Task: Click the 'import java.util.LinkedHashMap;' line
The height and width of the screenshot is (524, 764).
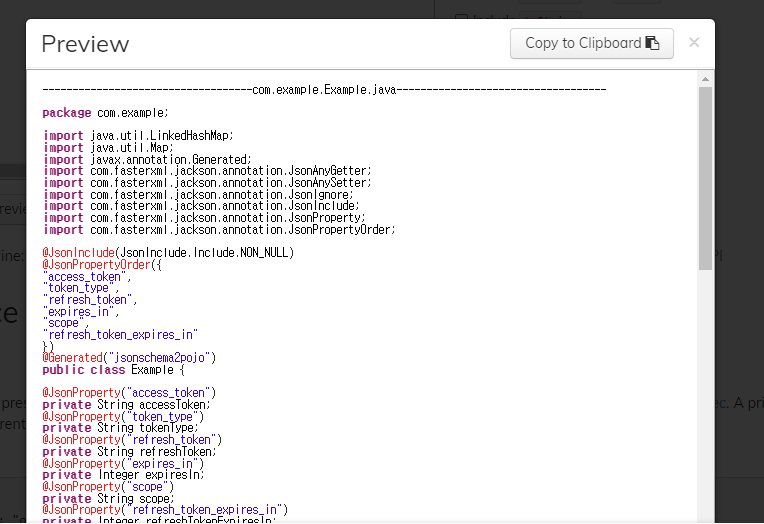Action: tap(138, 136)
